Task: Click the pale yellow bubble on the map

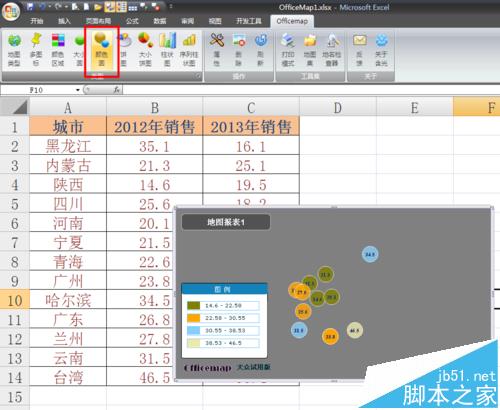Action: pos(355,330)
